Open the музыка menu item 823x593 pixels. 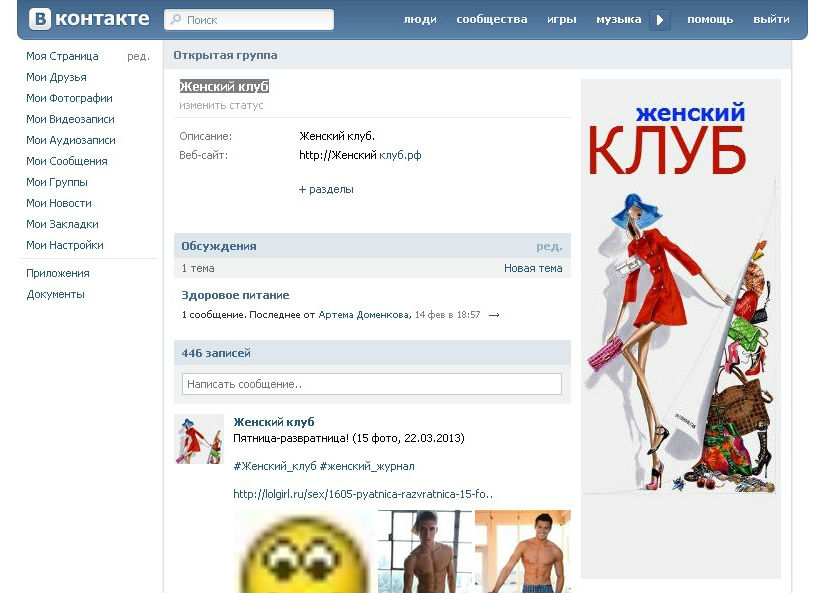pos(618,19)
